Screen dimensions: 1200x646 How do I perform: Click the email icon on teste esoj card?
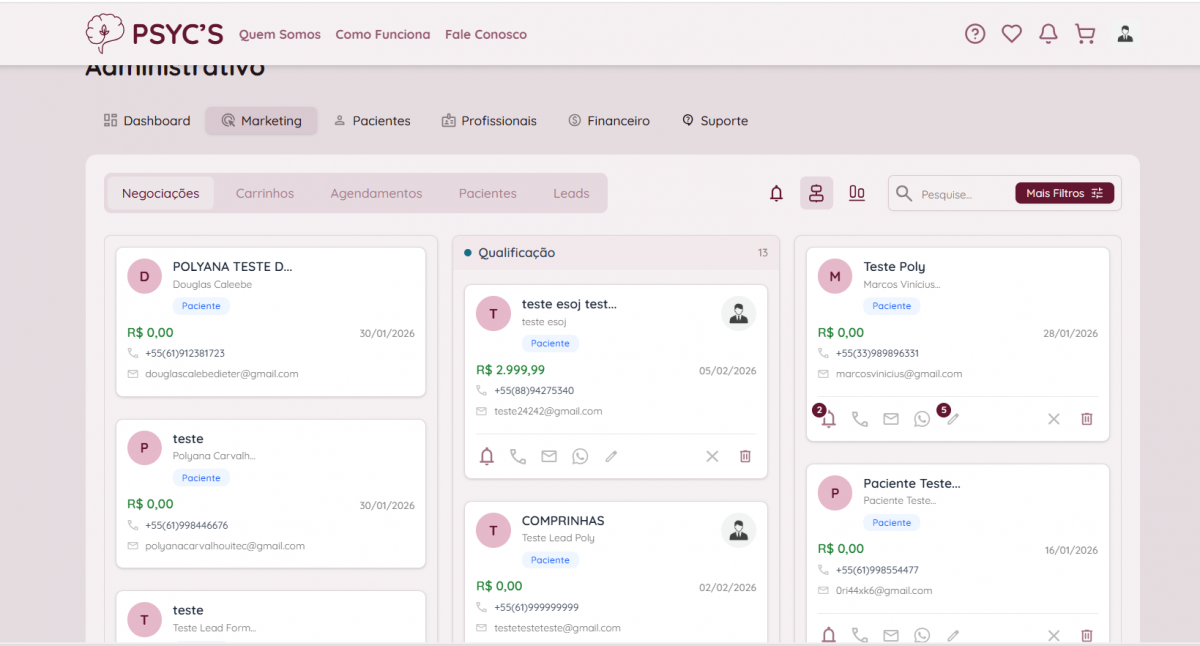click(x=549, y=456)
